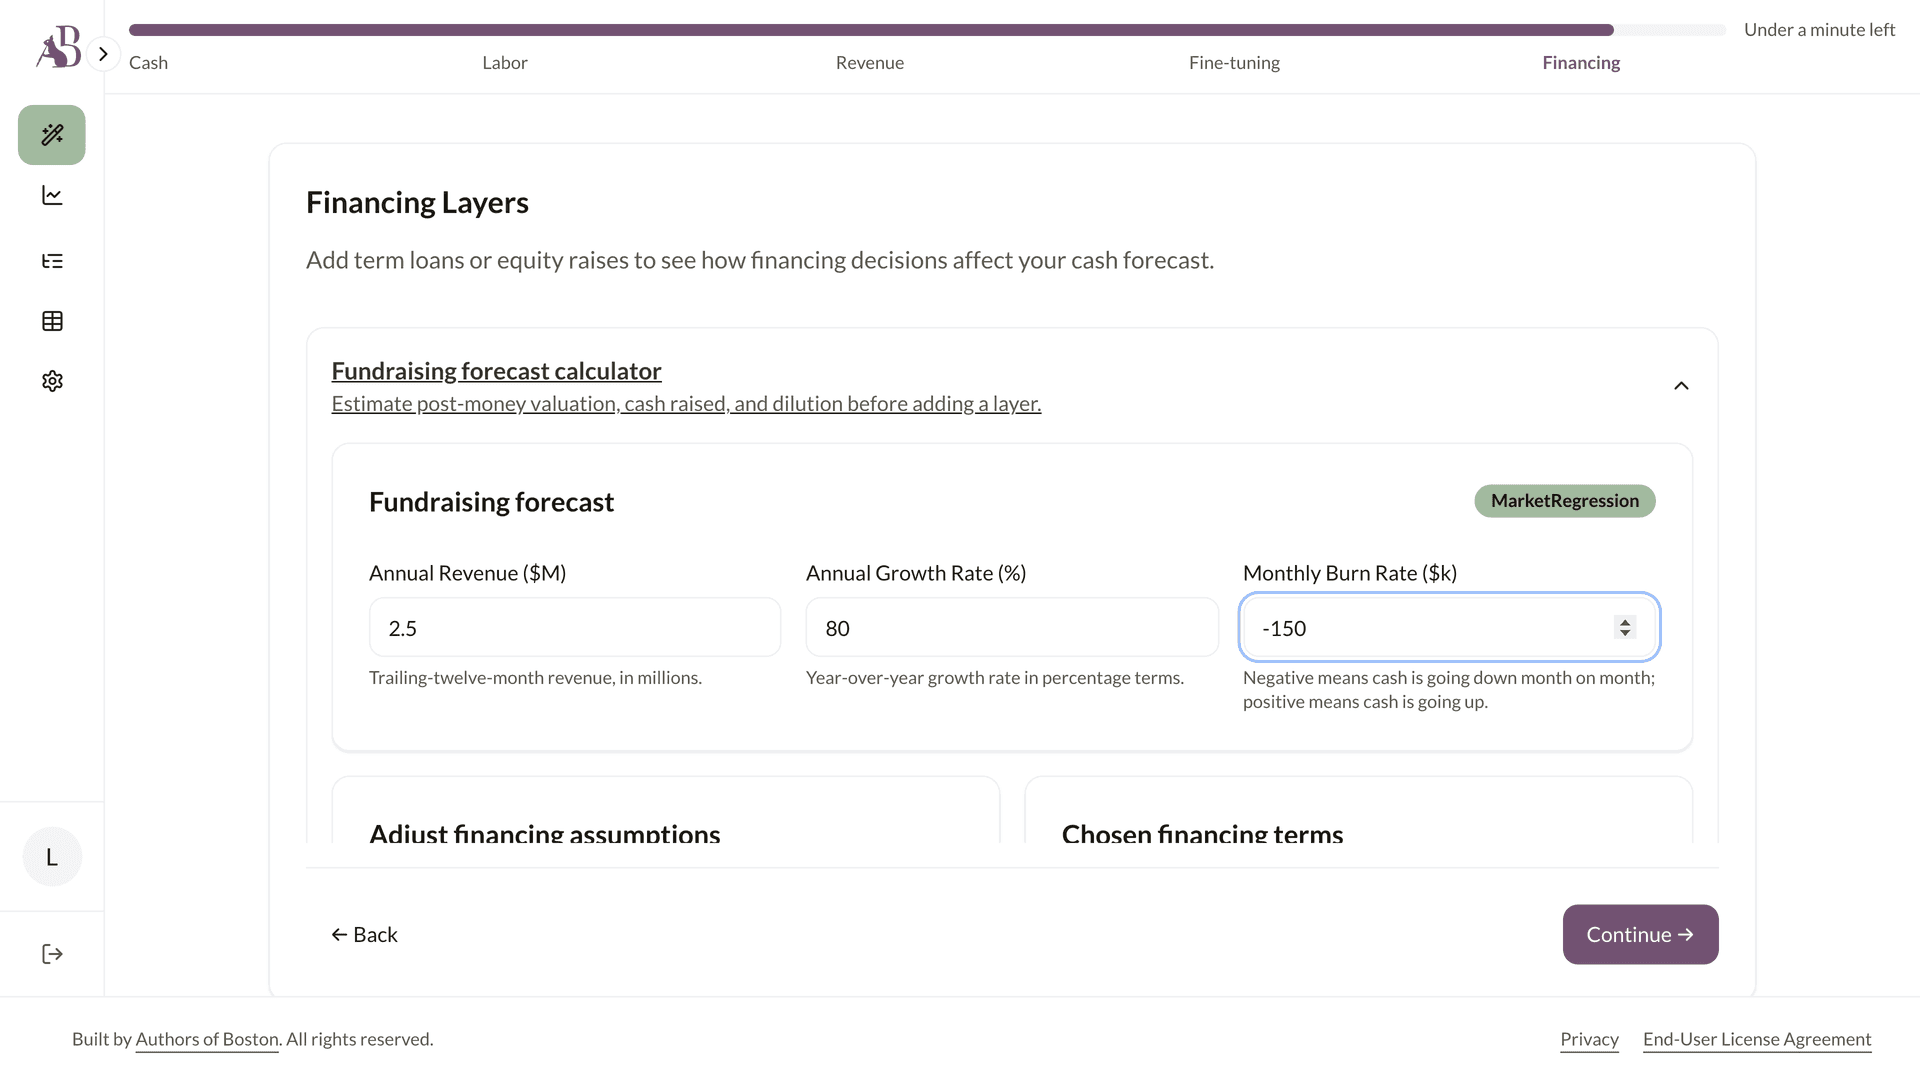Open user avatar L menu
Screen dimensions: 1920x1080
(52, 857)
